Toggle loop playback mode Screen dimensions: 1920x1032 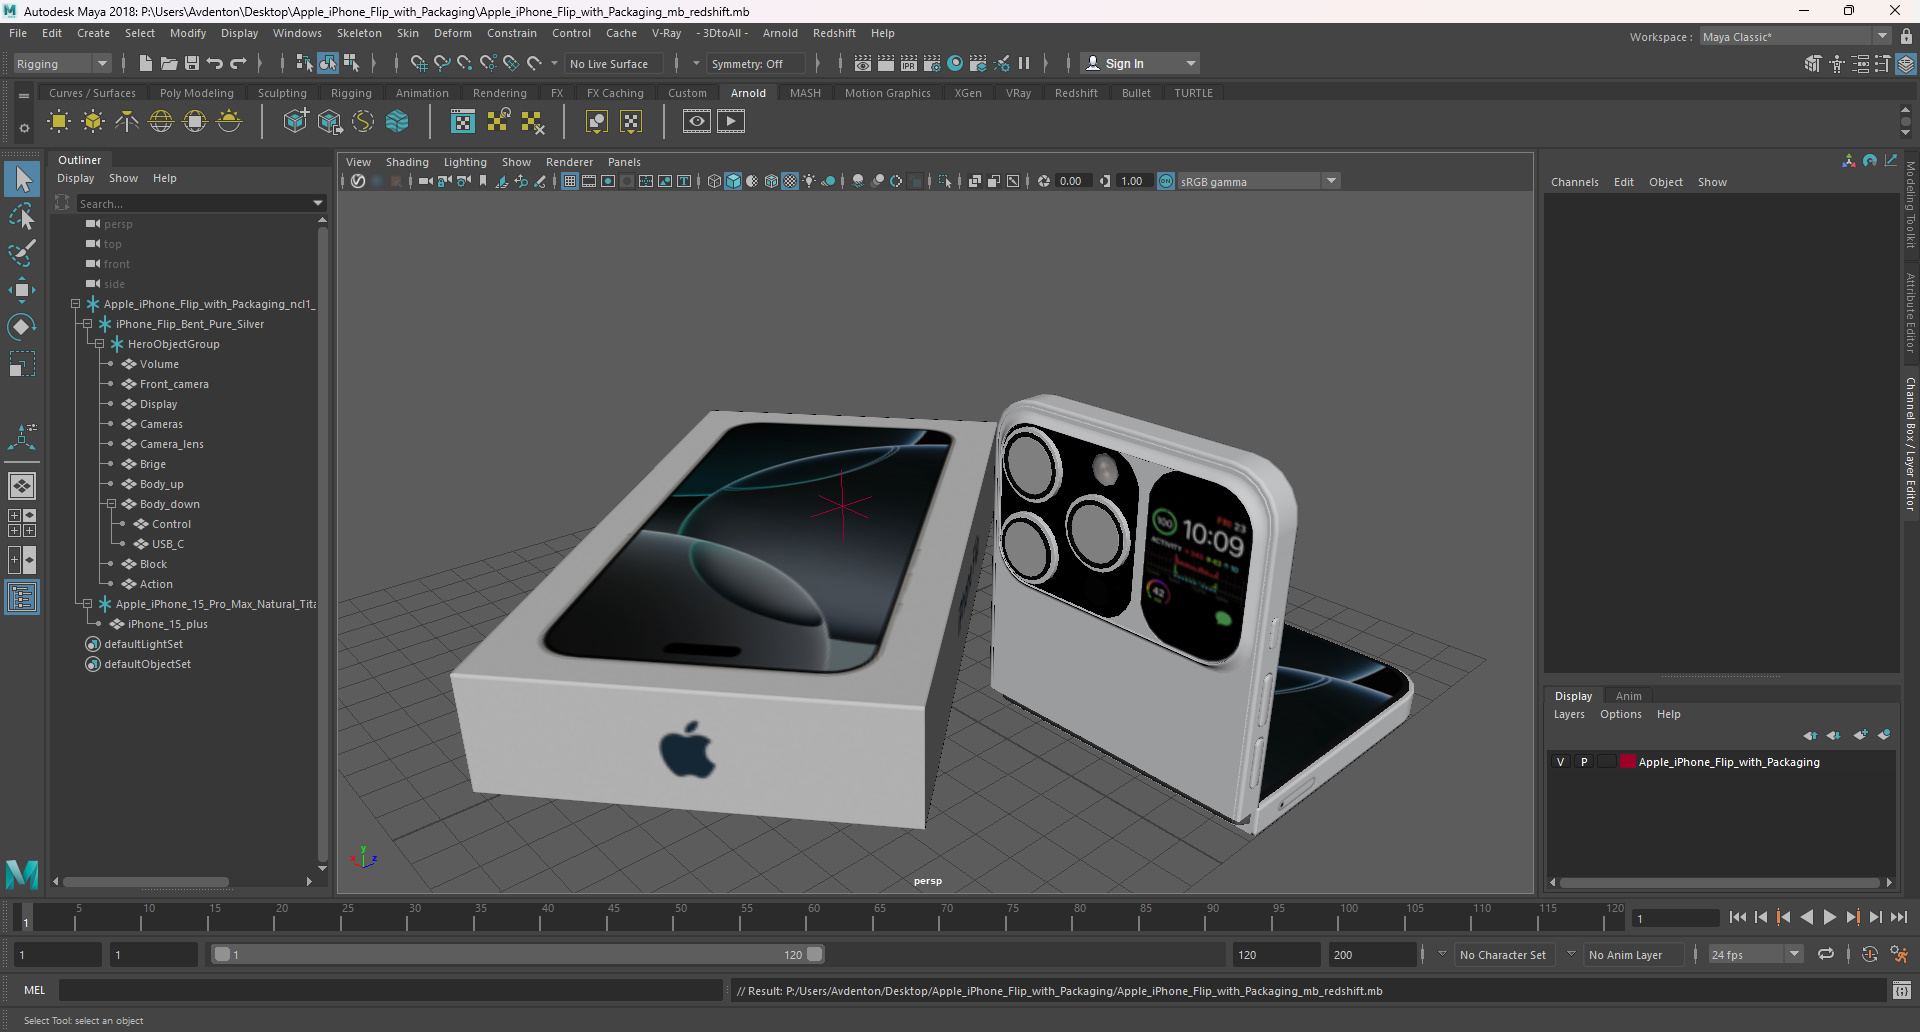point(1826,955)
